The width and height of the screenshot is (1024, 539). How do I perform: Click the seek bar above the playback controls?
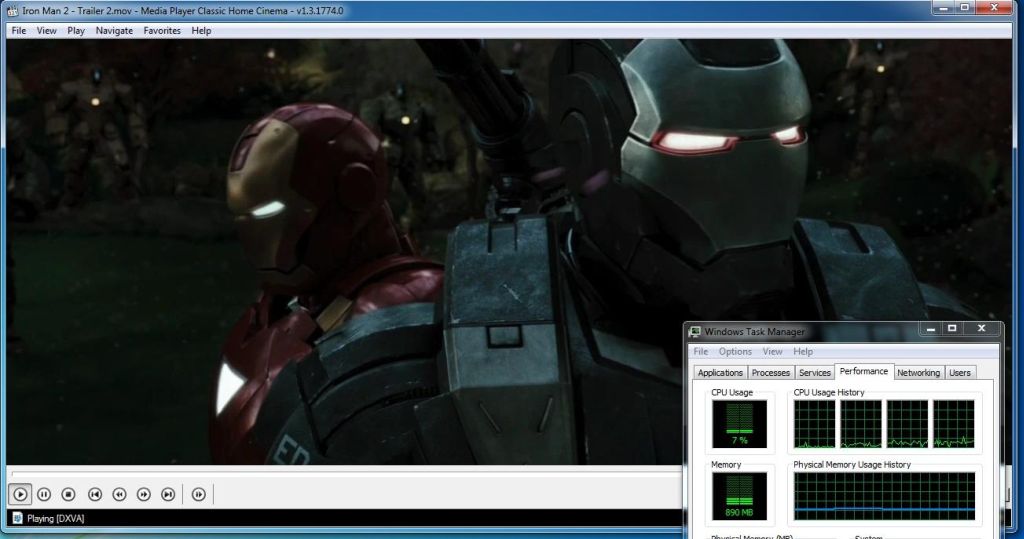[x=346, y=473]
